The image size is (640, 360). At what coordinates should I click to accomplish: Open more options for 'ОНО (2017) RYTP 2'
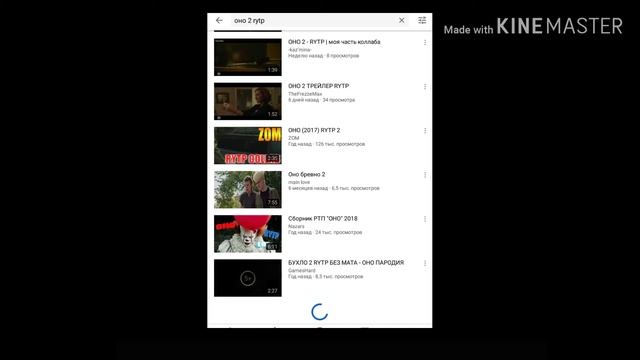pyautogui.click(x=425, y=131)
